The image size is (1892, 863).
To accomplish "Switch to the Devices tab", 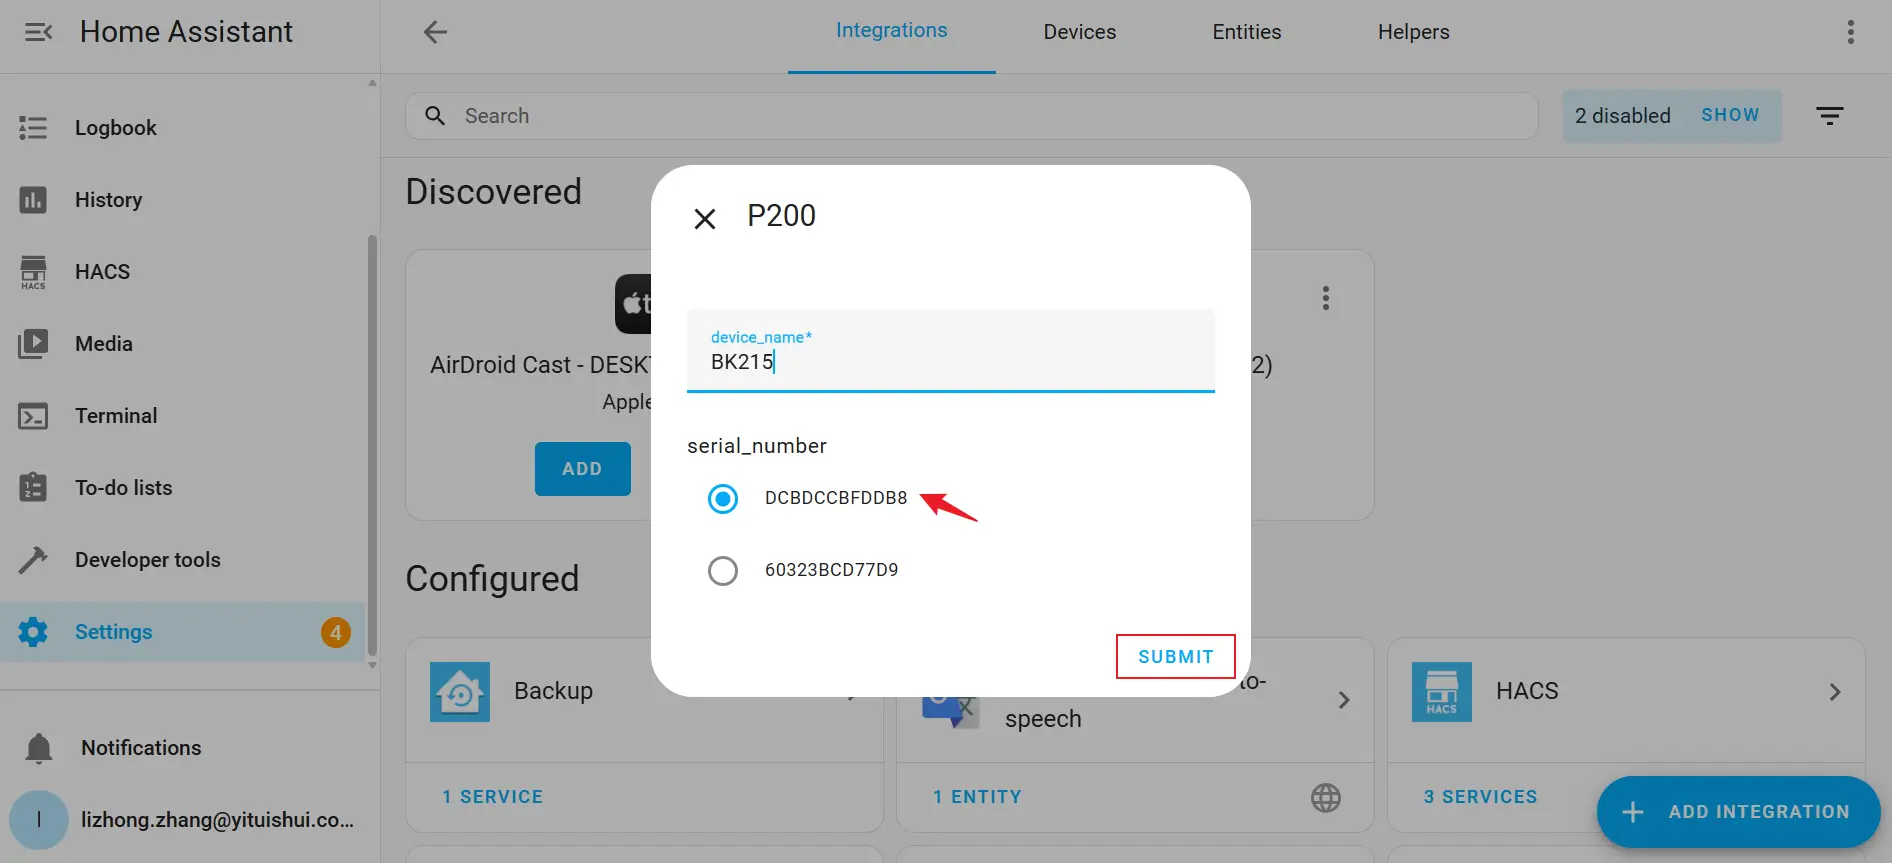I will pos(1079,32).
